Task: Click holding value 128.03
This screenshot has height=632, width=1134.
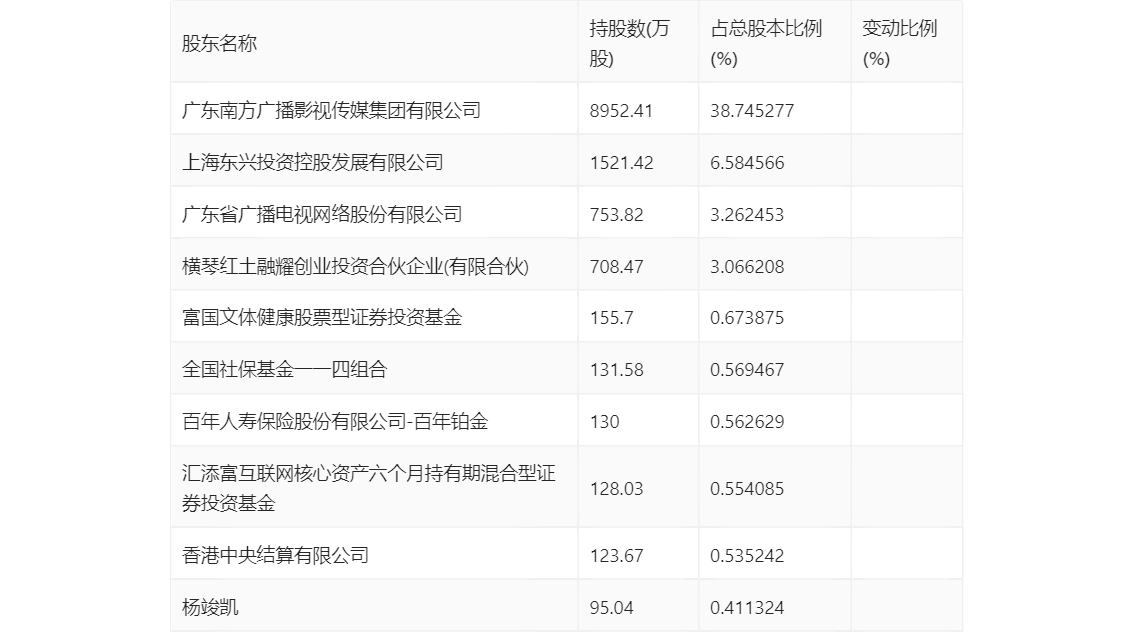Action: pyautogui.click(x=616, y=489)
